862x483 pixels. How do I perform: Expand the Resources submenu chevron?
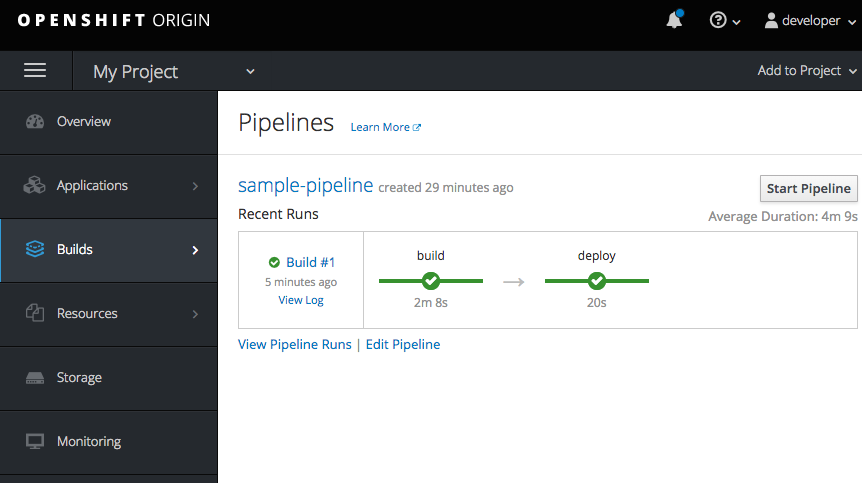[195, 314]
